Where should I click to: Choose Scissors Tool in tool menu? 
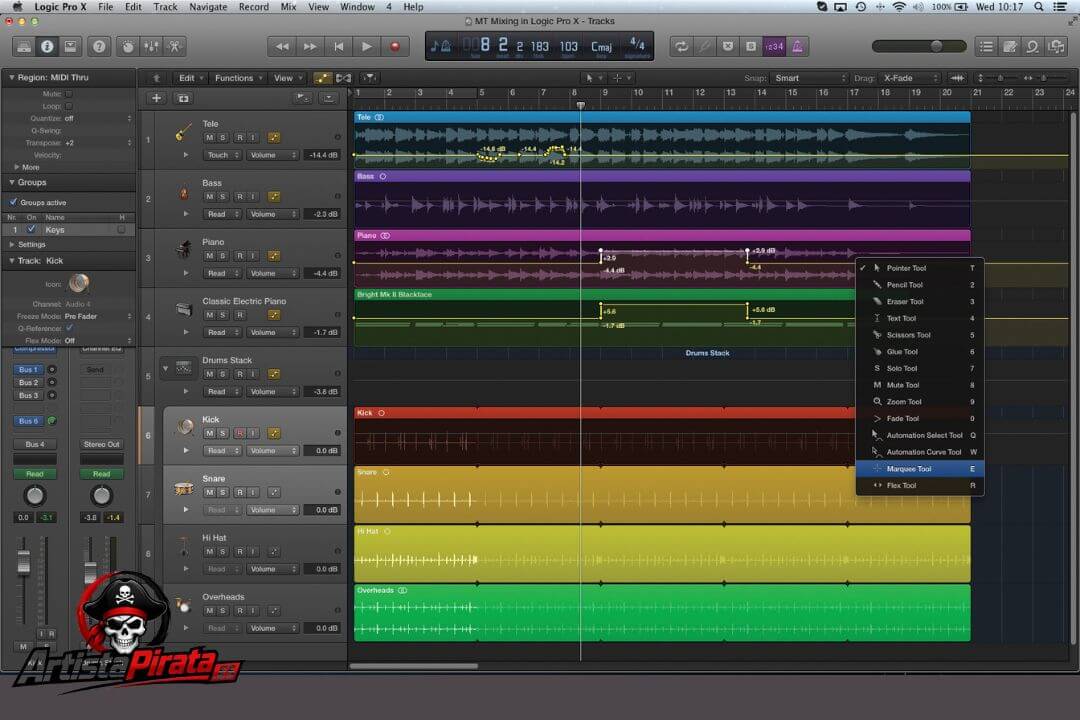point(920,336)
